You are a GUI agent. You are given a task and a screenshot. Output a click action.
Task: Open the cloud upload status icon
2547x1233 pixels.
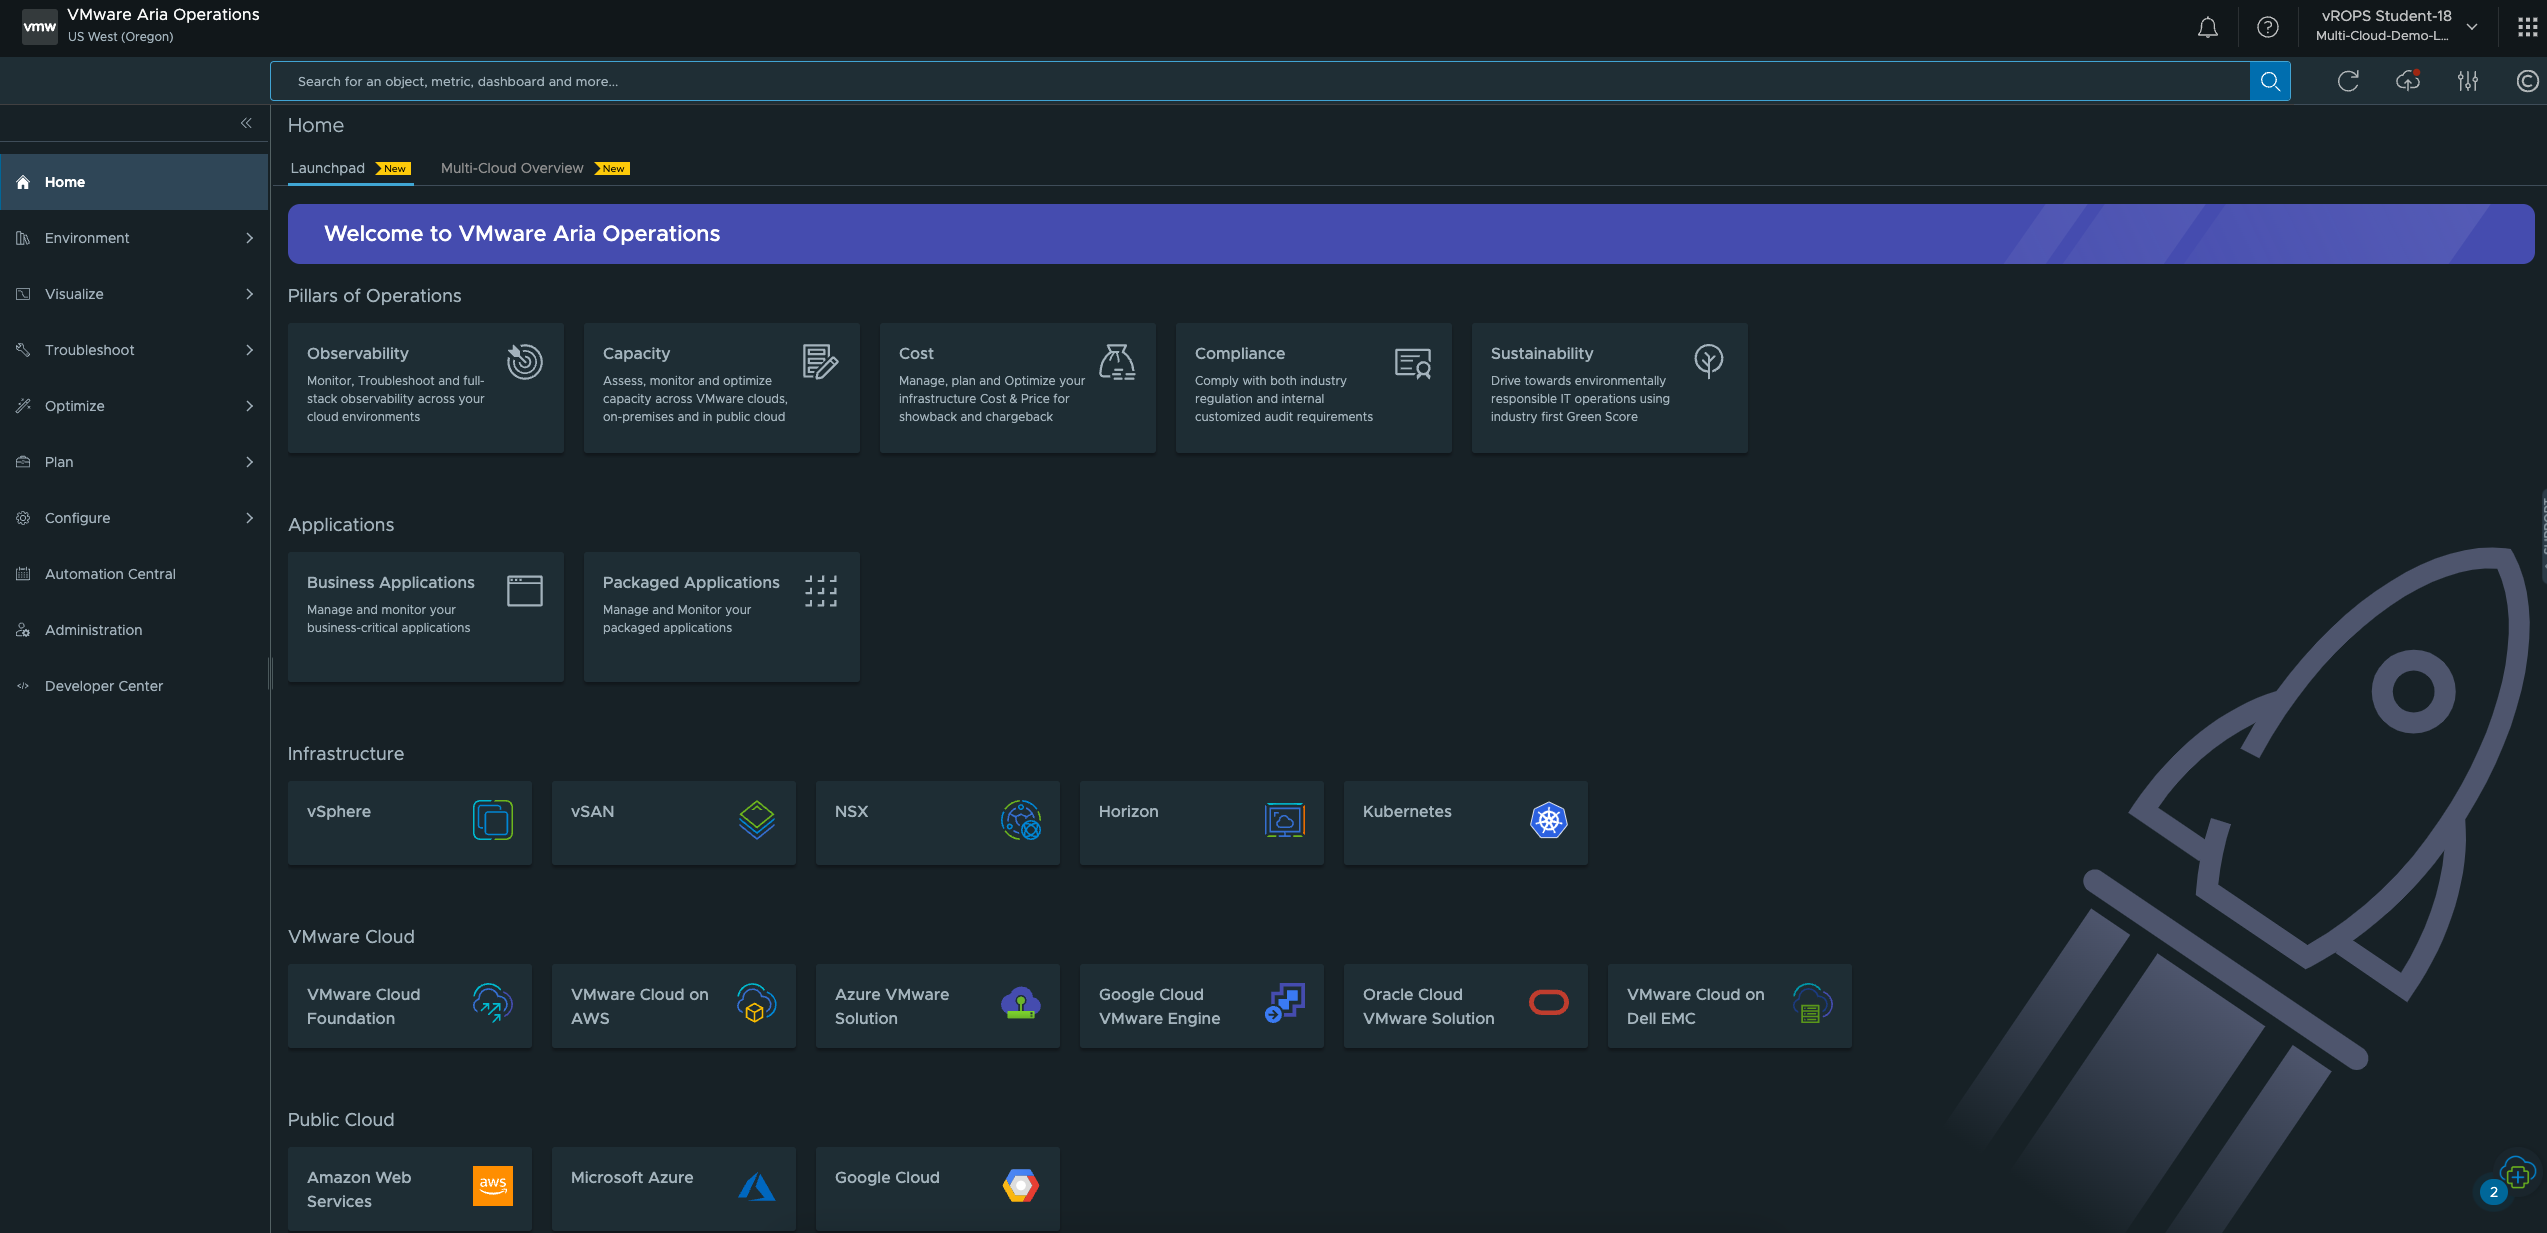[2408, 81]
